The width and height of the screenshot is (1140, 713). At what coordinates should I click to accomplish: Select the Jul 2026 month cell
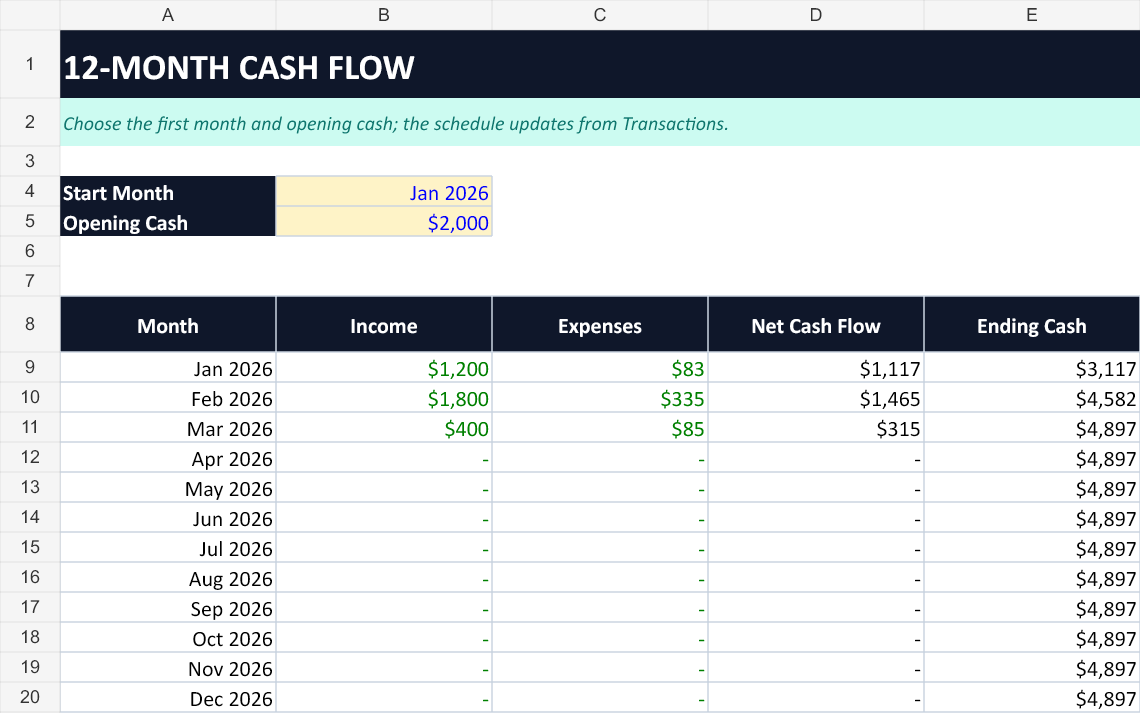pos(168,547)
